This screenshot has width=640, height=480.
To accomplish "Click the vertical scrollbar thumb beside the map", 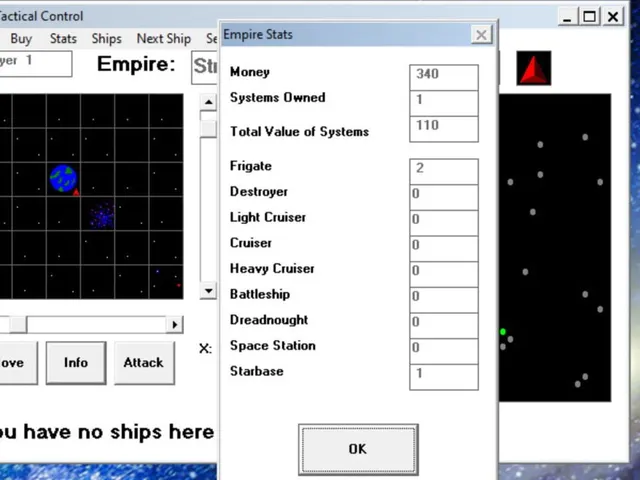I will tap(208, 129).
